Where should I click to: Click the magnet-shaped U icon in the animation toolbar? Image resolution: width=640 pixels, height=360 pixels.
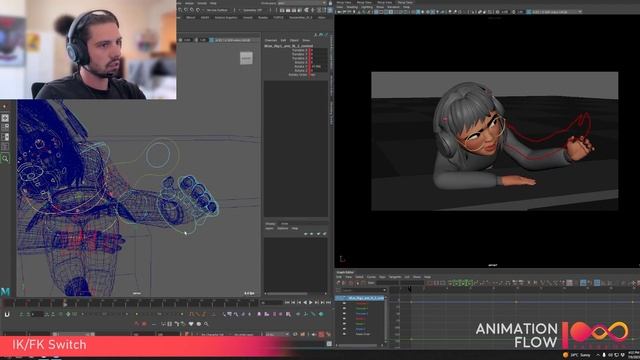[x=7, y=314]
